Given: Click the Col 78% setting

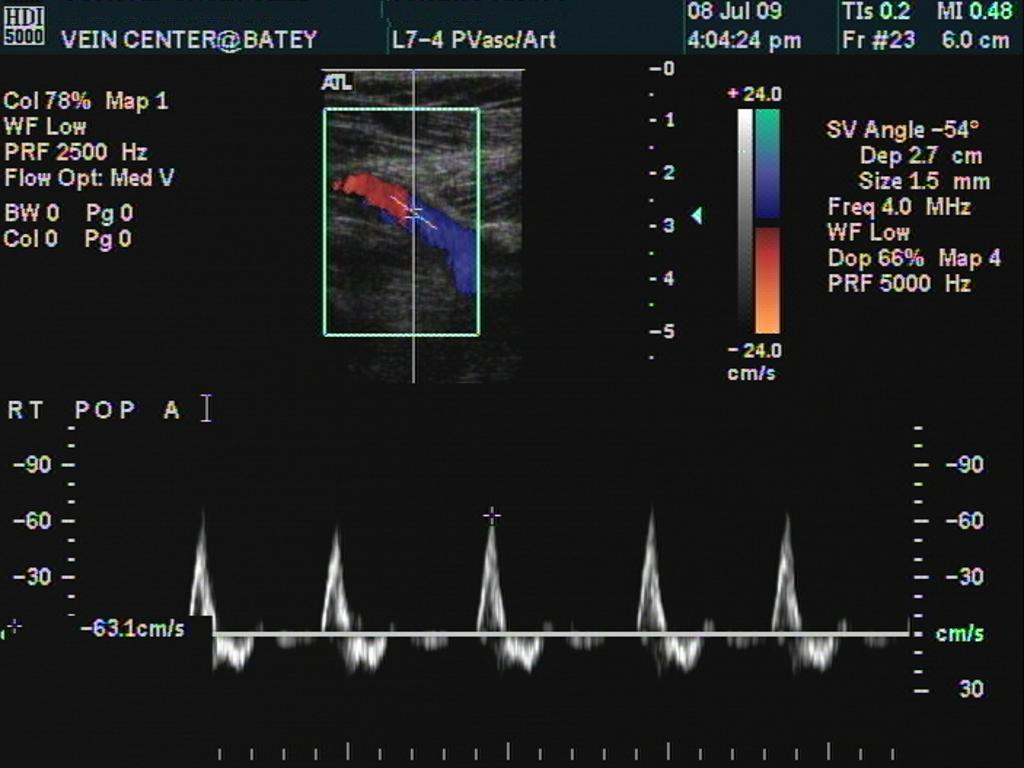Looking at the screenshot, I should click(x=47, y=101).
